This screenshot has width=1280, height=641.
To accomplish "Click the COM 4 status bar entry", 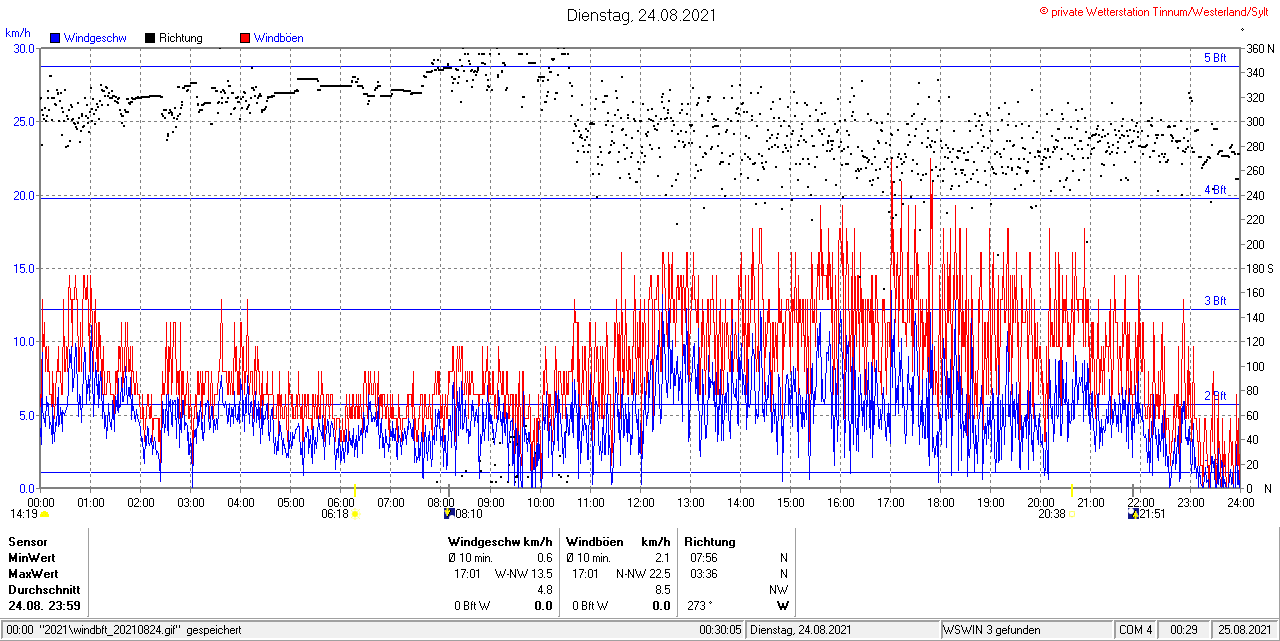I will click(1136, 631).
